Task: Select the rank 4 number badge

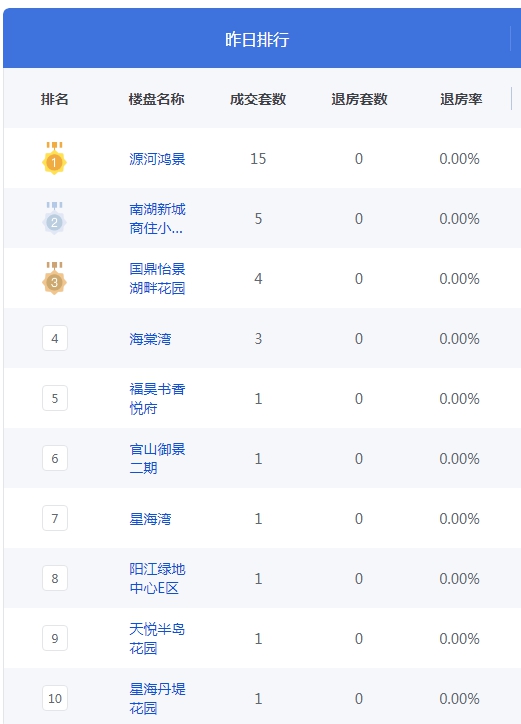Action: point(55,338)
